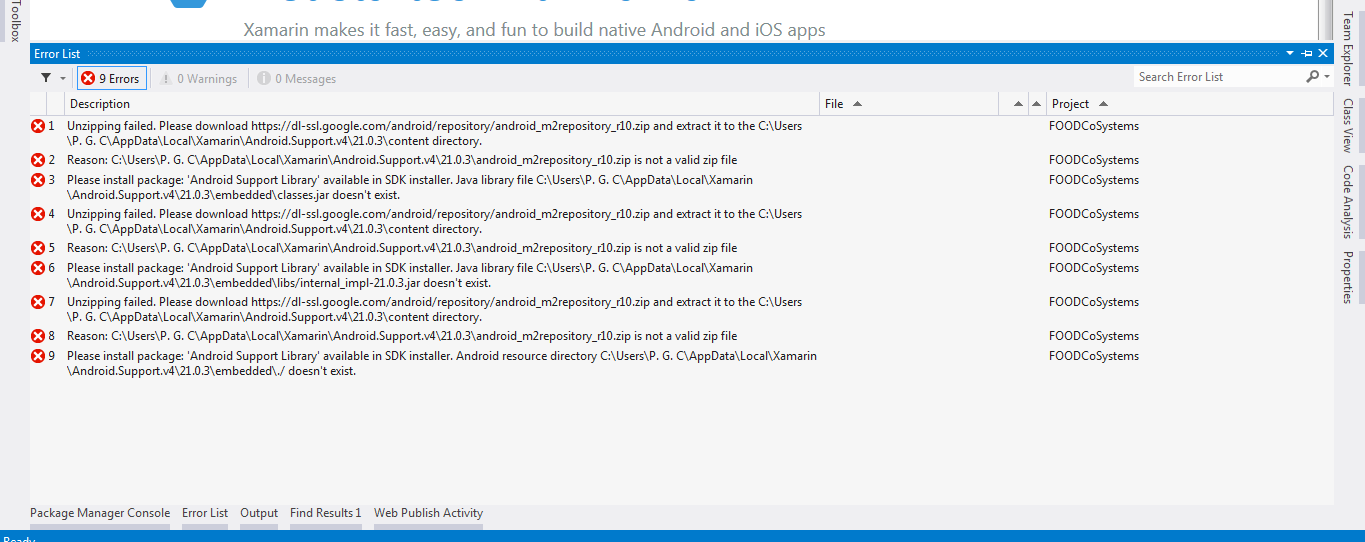1365x542 pixels.
Task: Open the Code Analysis side tab
Action: [x=1347, y=201]
